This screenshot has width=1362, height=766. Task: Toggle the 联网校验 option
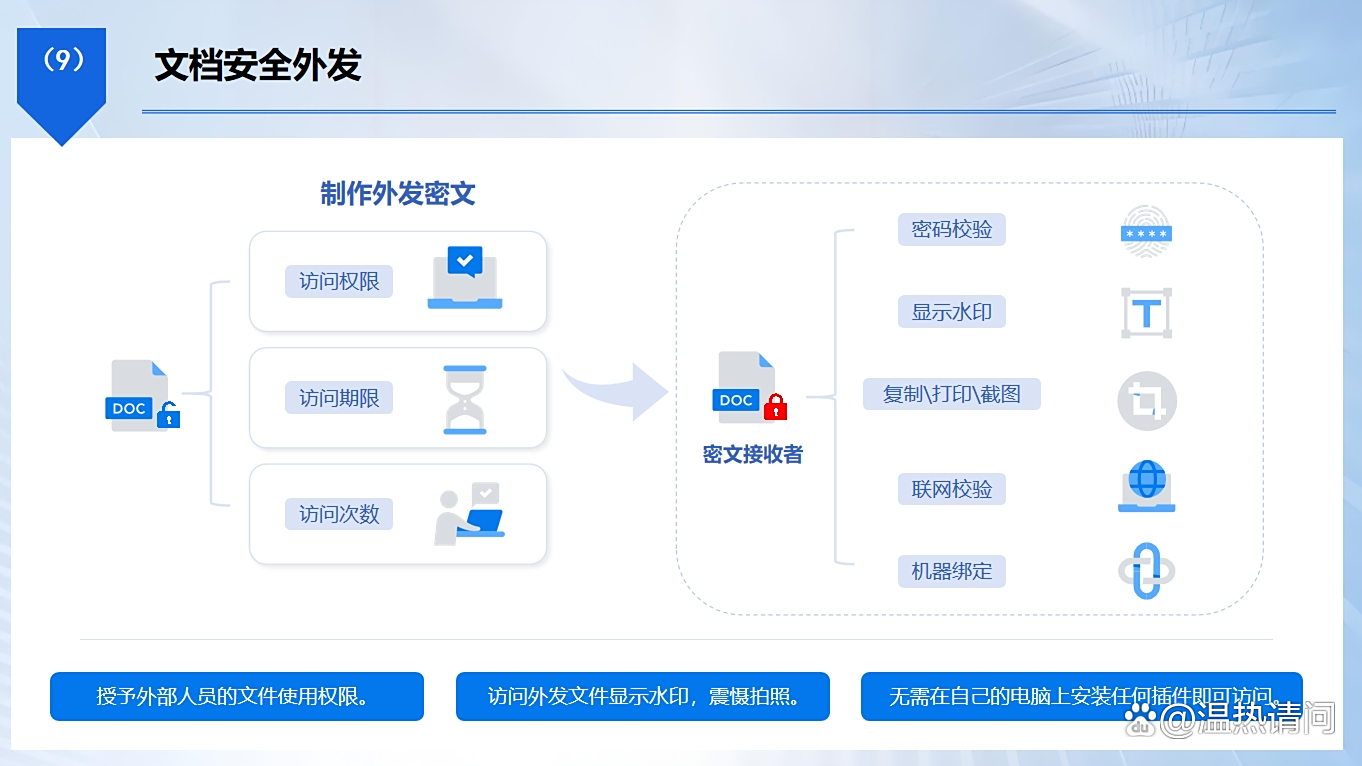coord(951,488)
